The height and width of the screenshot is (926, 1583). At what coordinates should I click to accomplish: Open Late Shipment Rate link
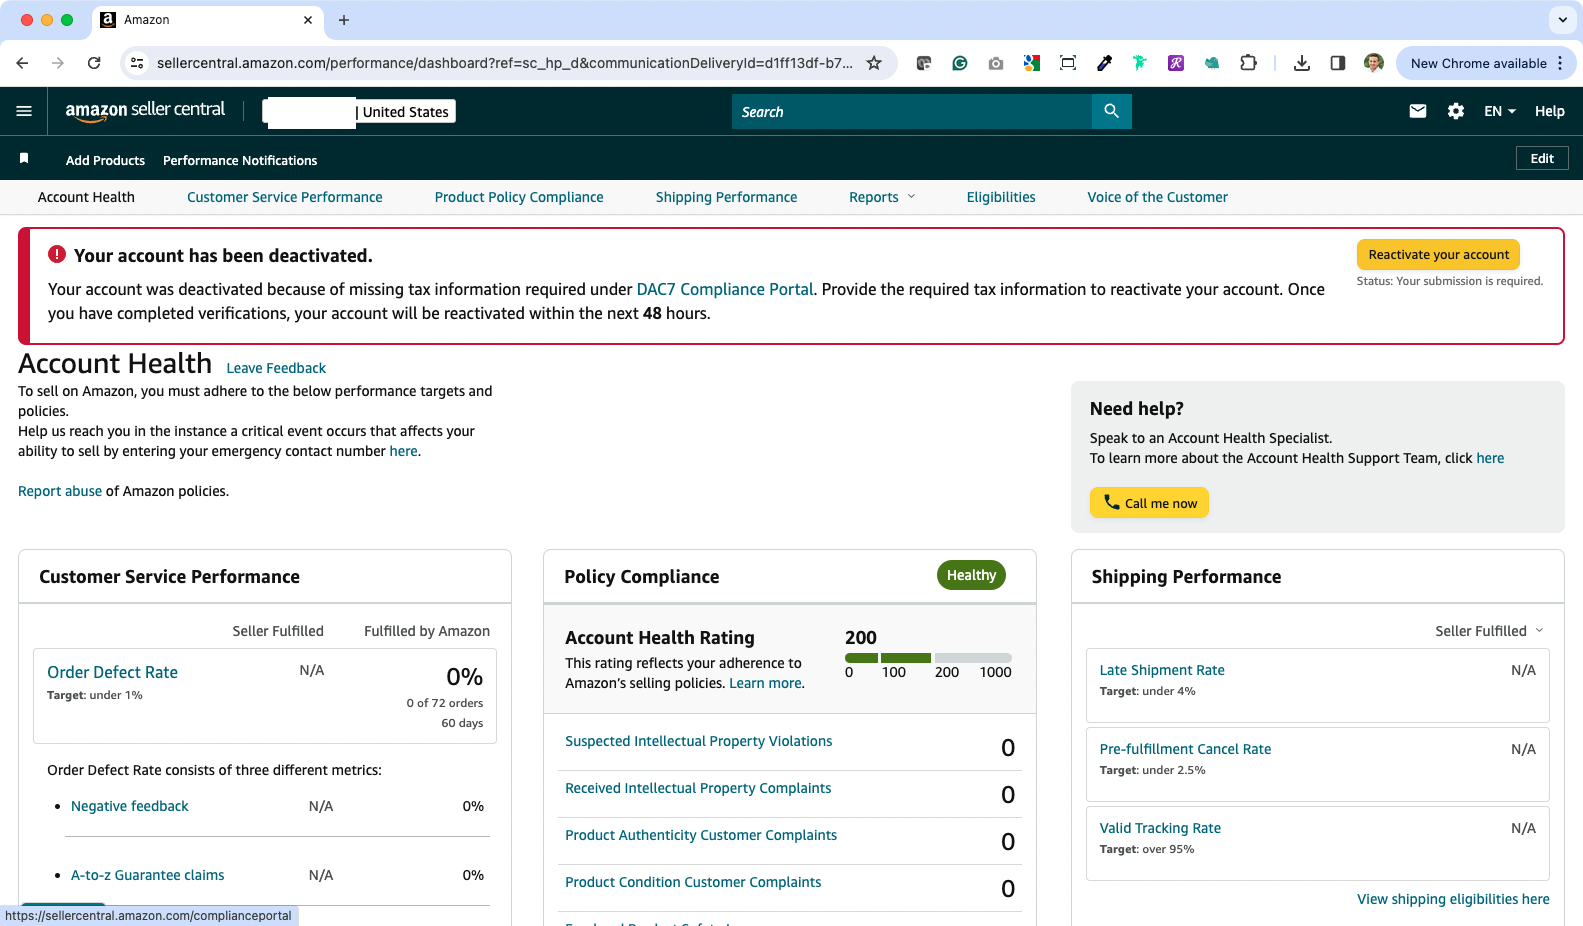point(1162,670)
